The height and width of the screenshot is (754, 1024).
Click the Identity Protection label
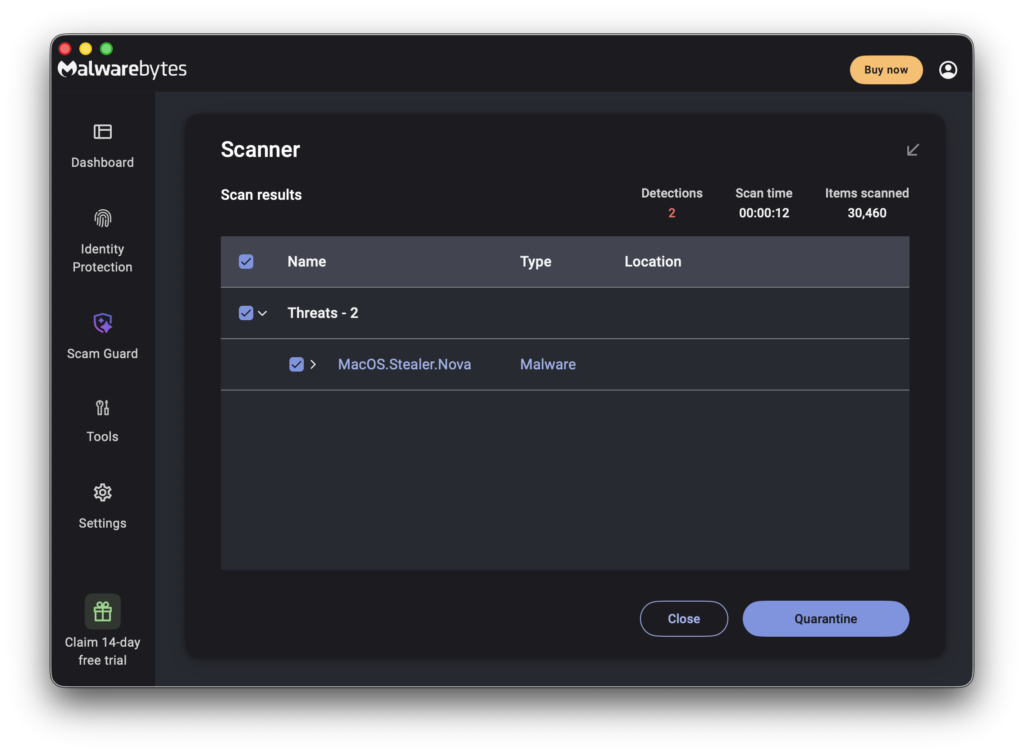pos(103,258)
